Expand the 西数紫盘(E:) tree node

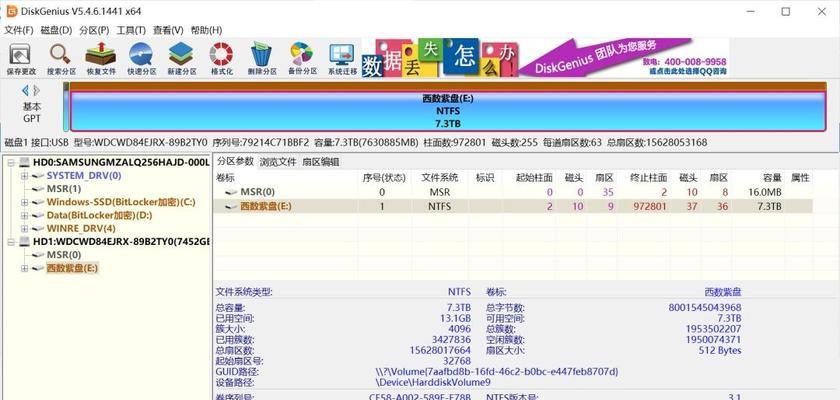(x=24, y=268)
